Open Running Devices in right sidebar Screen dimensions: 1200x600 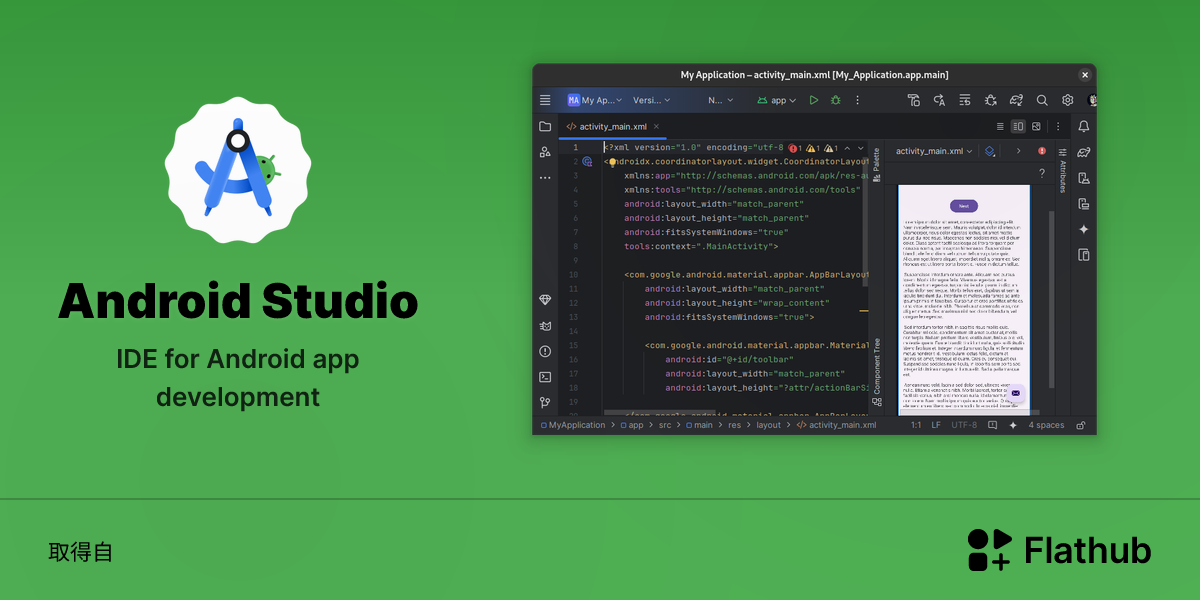(x=1084, y=204)
